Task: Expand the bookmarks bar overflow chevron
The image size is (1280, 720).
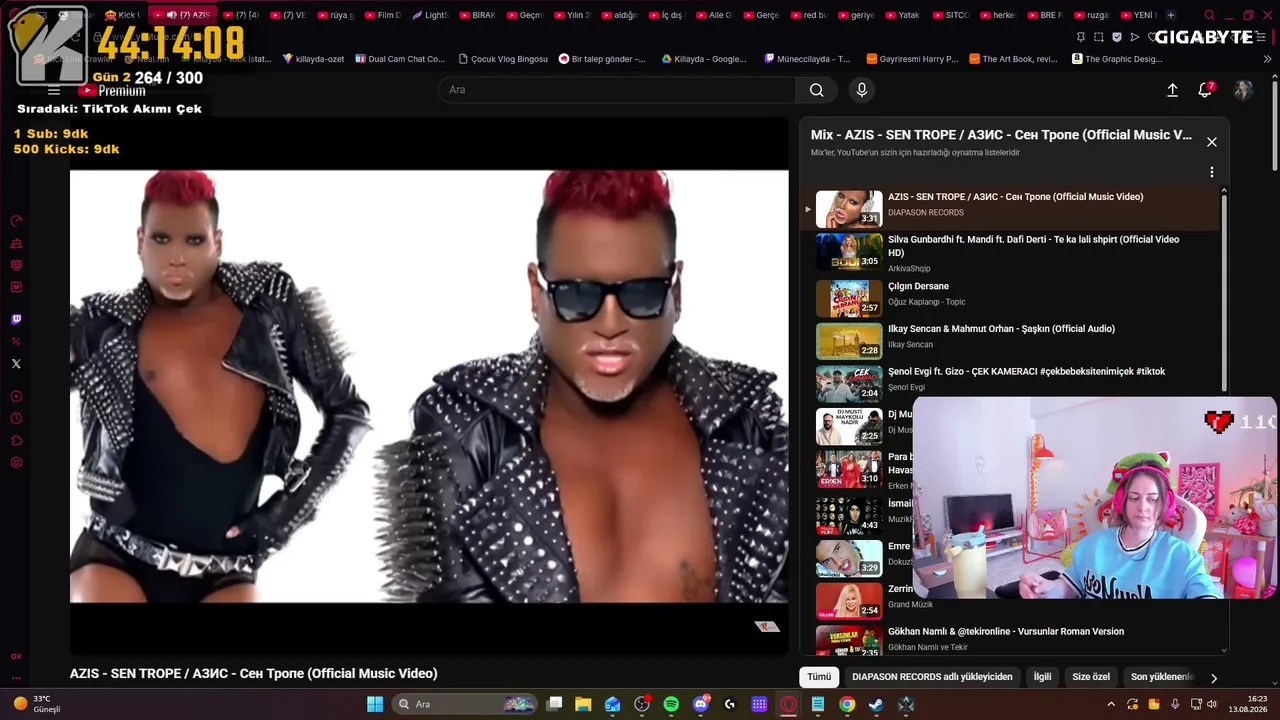Action: point(1268,59)
